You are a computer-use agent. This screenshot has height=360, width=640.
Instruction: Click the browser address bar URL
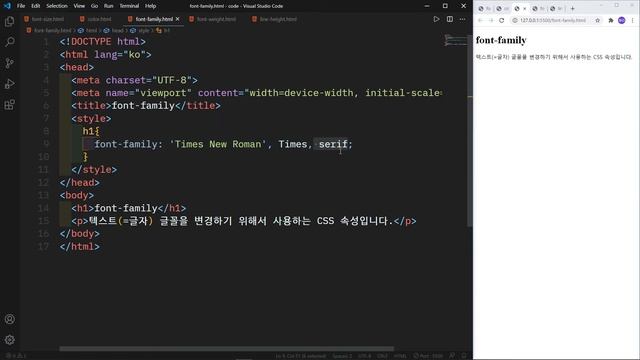coord(553,20)
